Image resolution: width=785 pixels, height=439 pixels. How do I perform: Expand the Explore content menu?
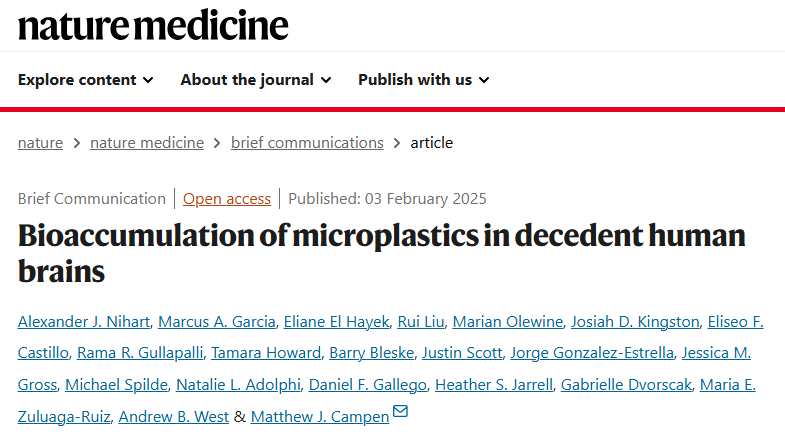point(86,80)
